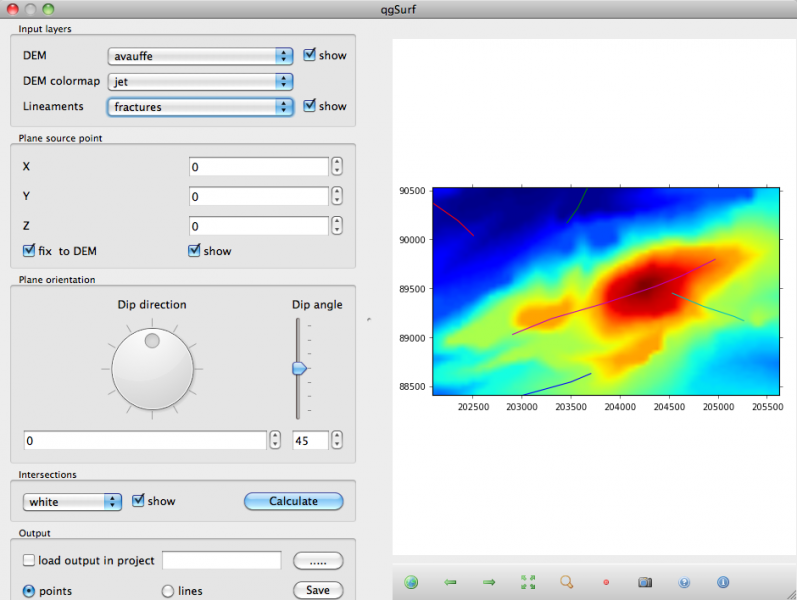Screen dimensions: 797x600
Task: Toggle the Lineaments show checkbox
Action: click(x=310, y=106)
